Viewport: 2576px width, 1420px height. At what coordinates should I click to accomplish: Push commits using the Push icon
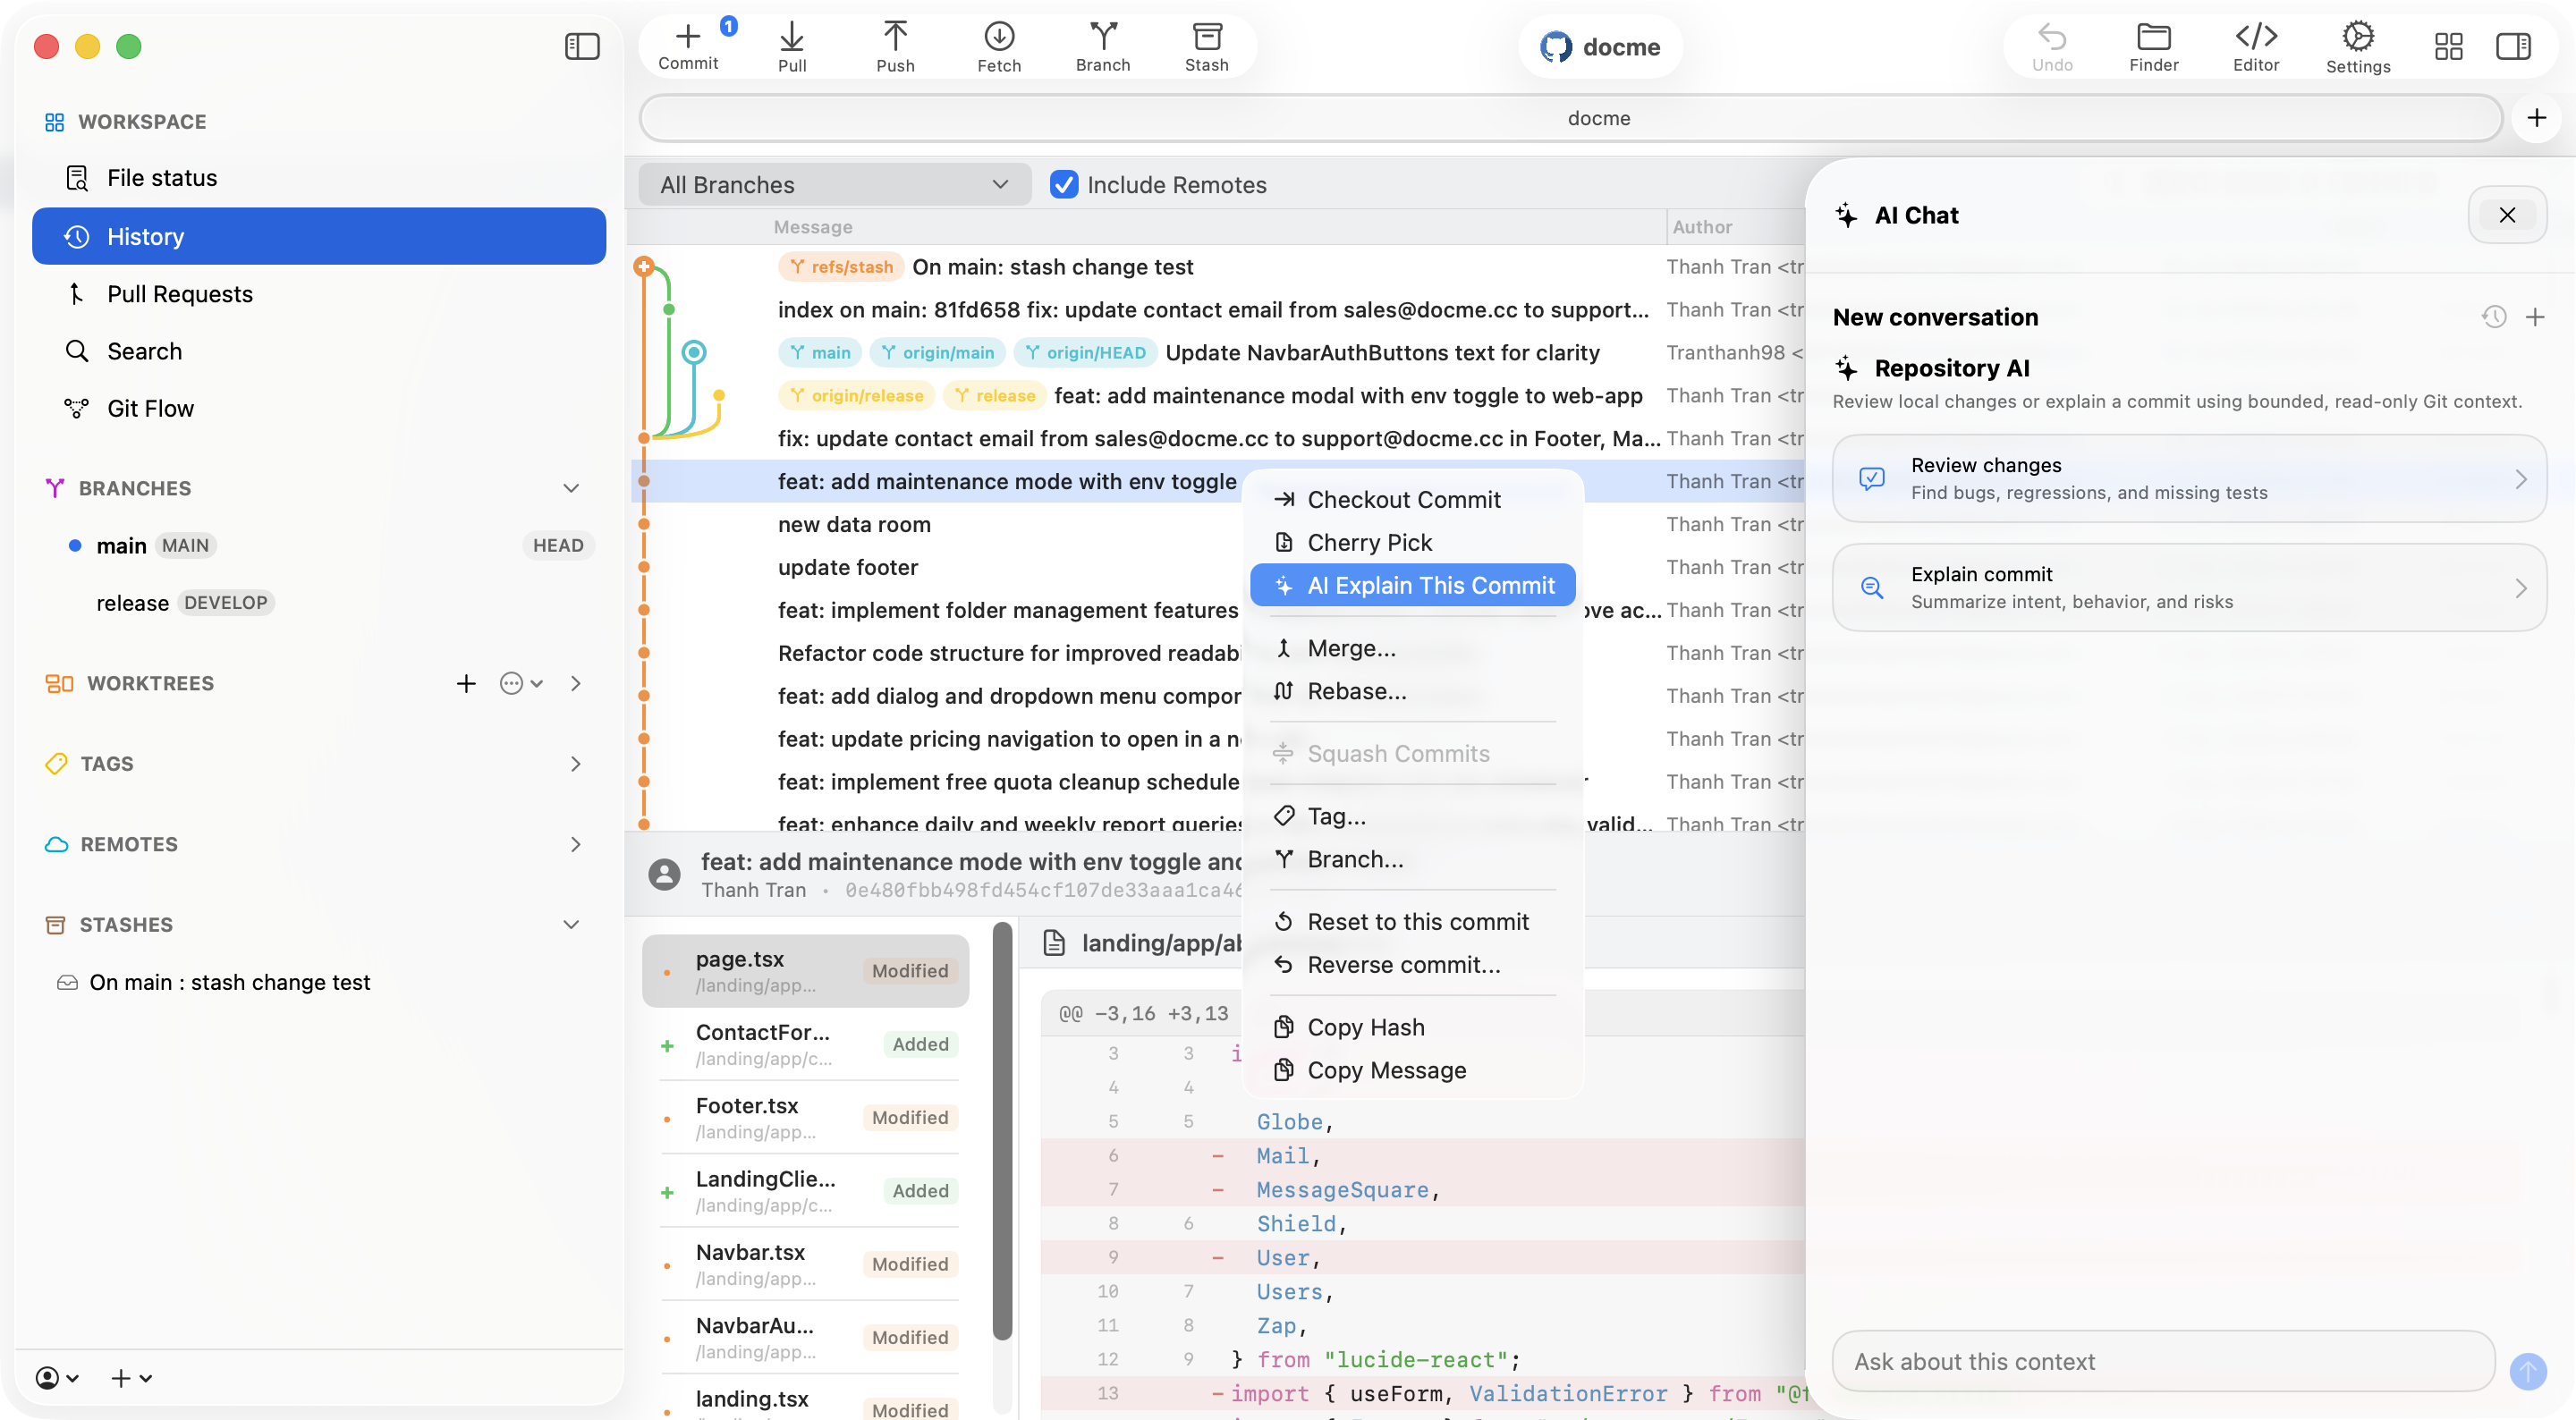tap(895, 46)
